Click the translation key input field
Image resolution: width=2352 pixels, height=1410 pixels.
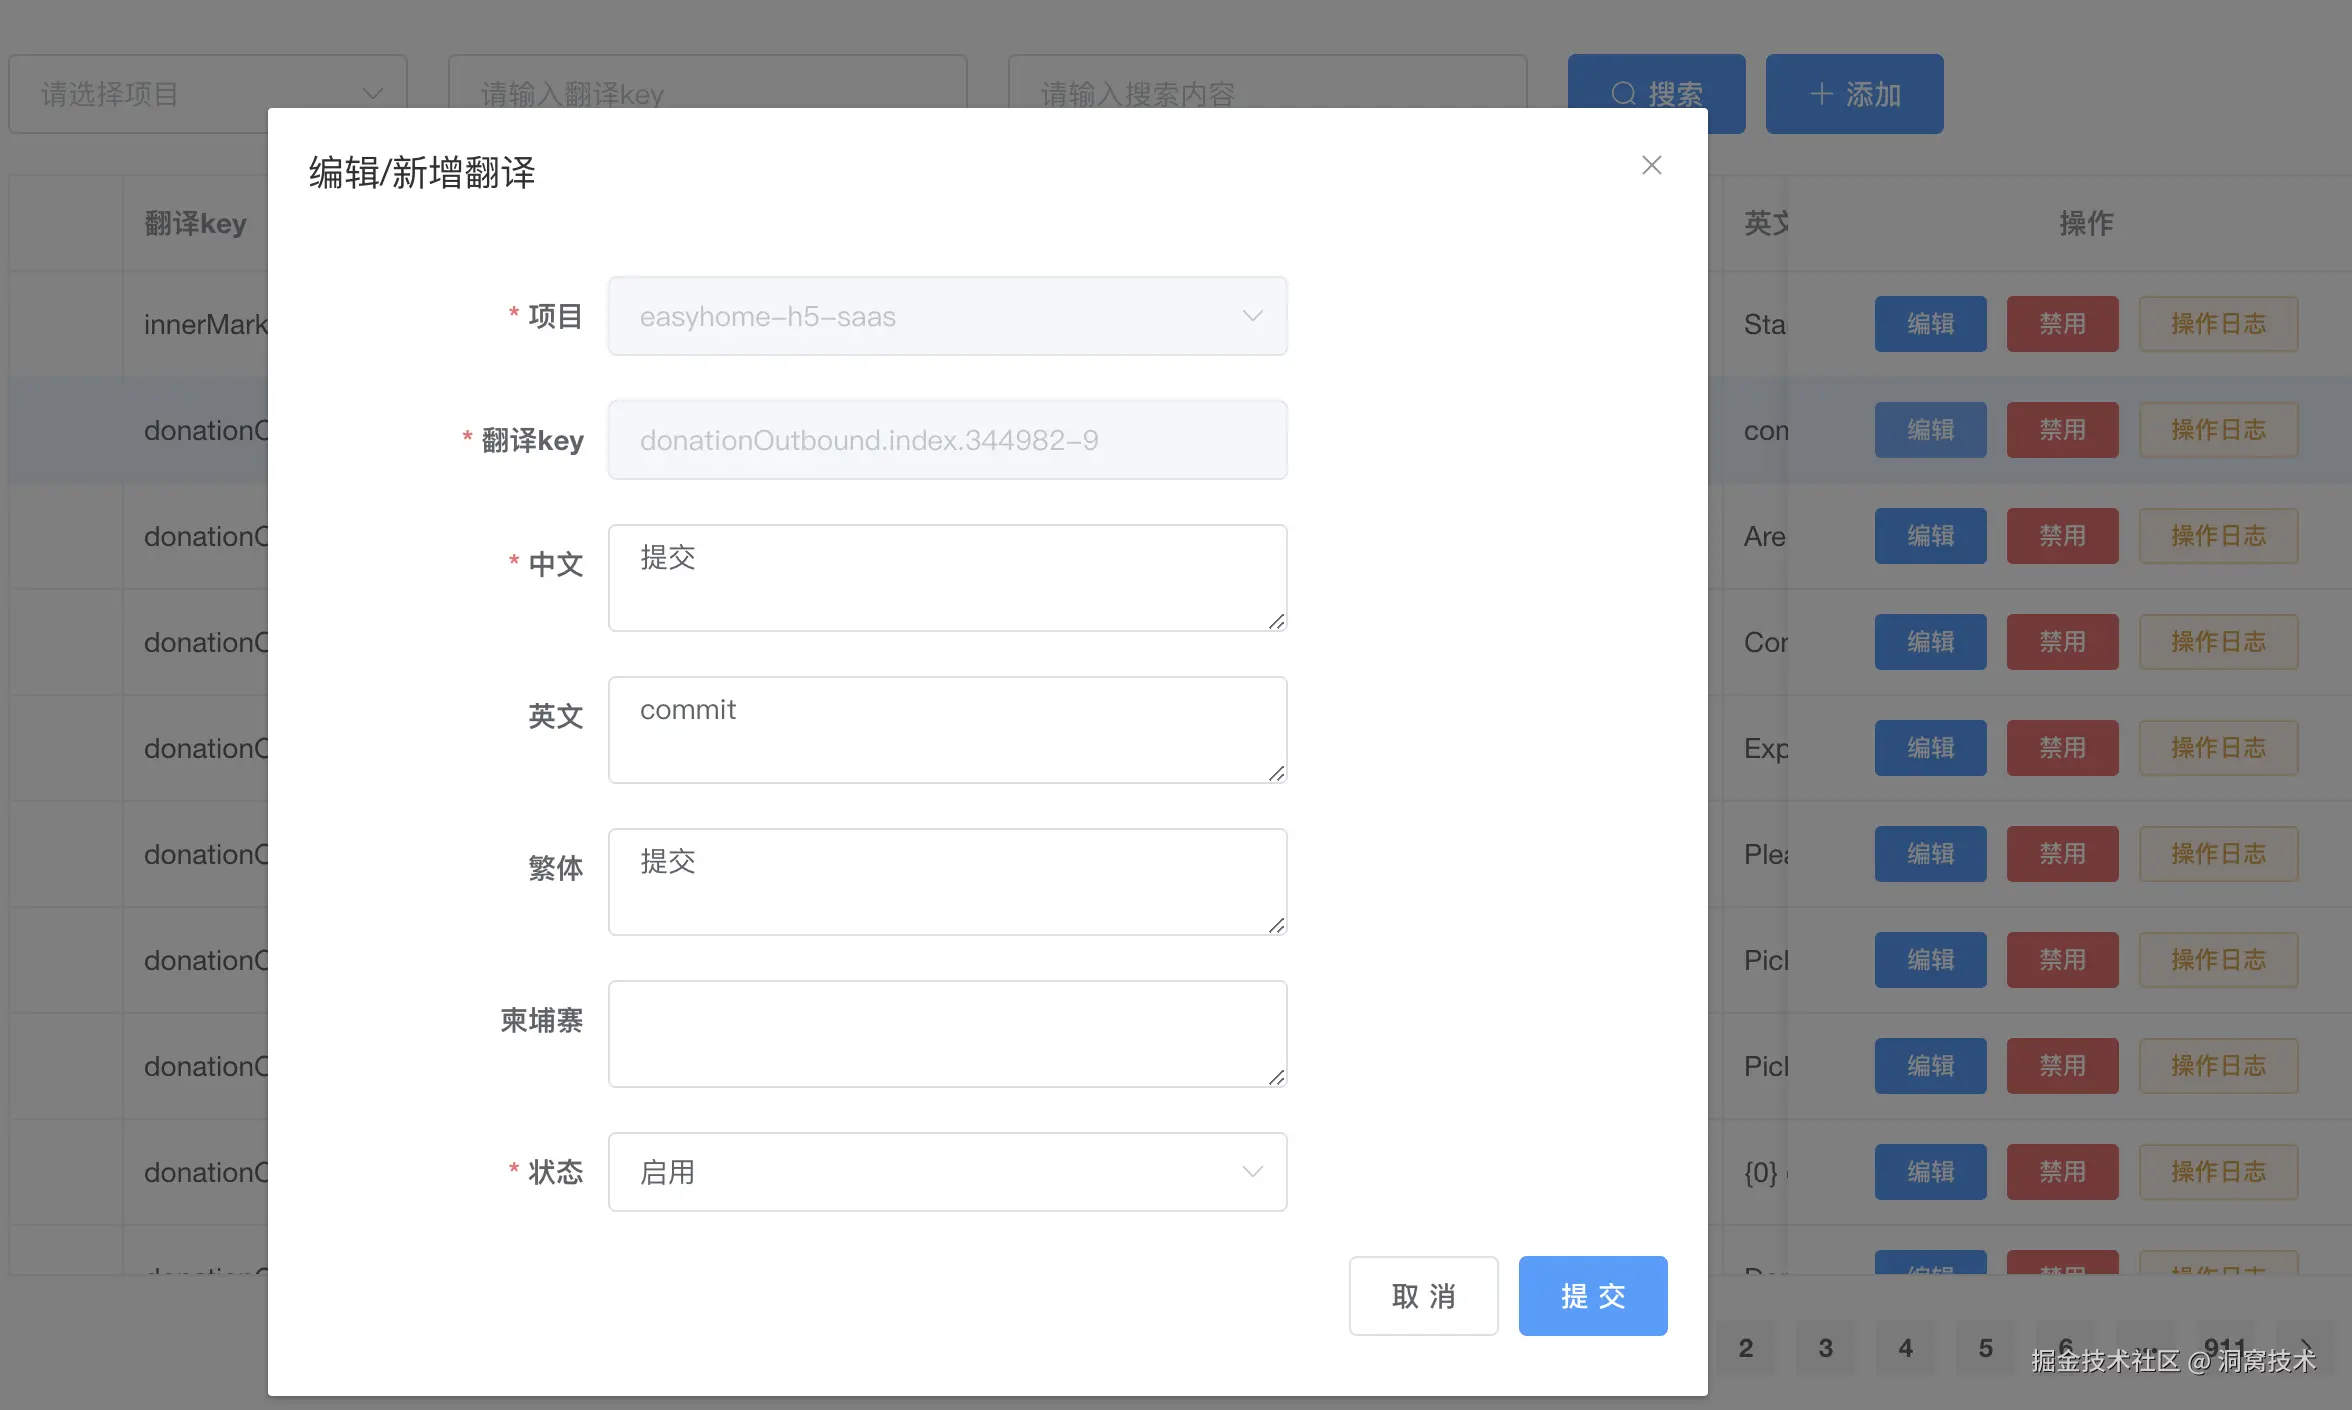point(946,440)
